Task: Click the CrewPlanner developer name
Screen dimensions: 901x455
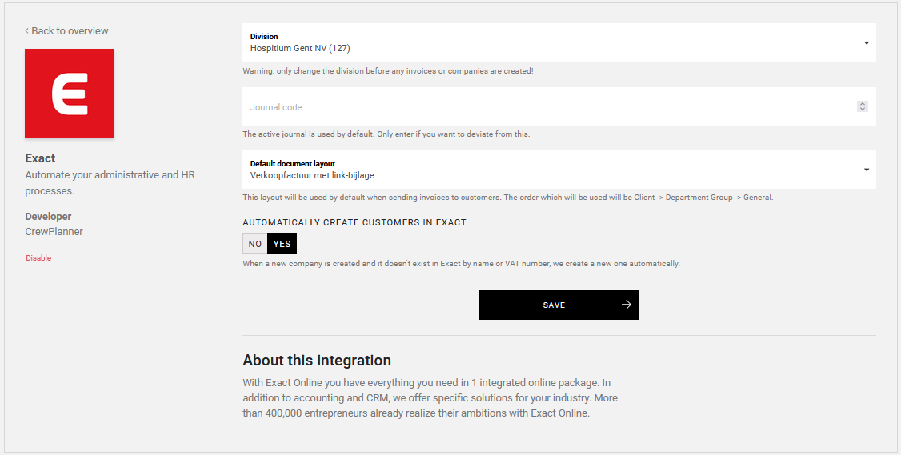Action: pos(54,231)
